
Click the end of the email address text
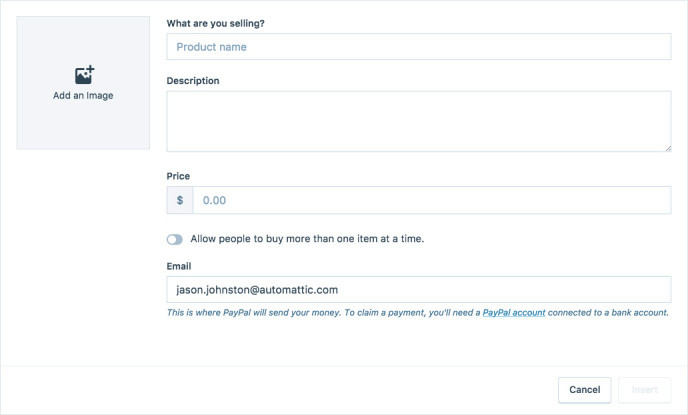click(x=338, y=289)
